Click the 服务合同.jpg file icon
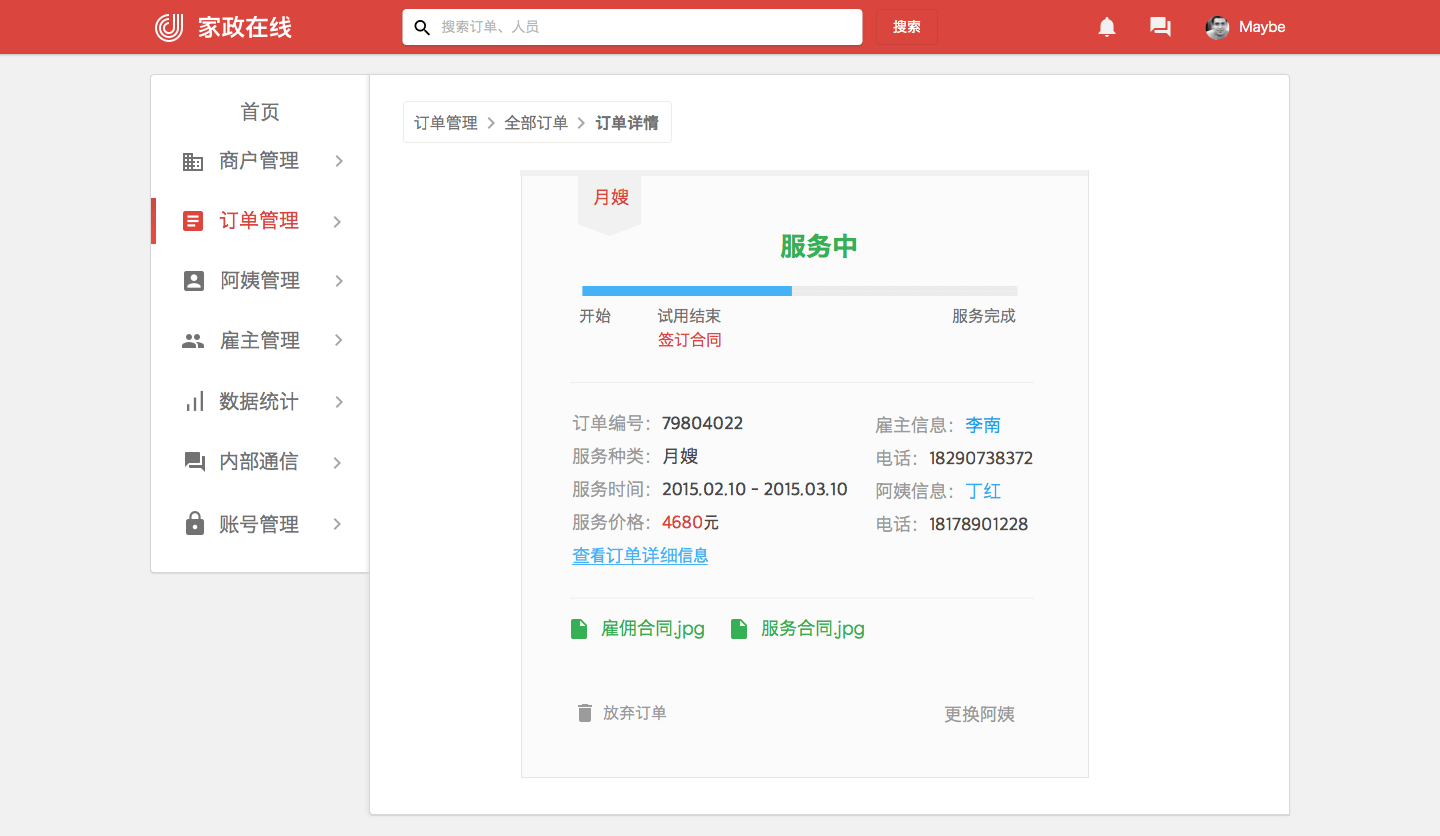1440x836 pixels. click(739, 629)
